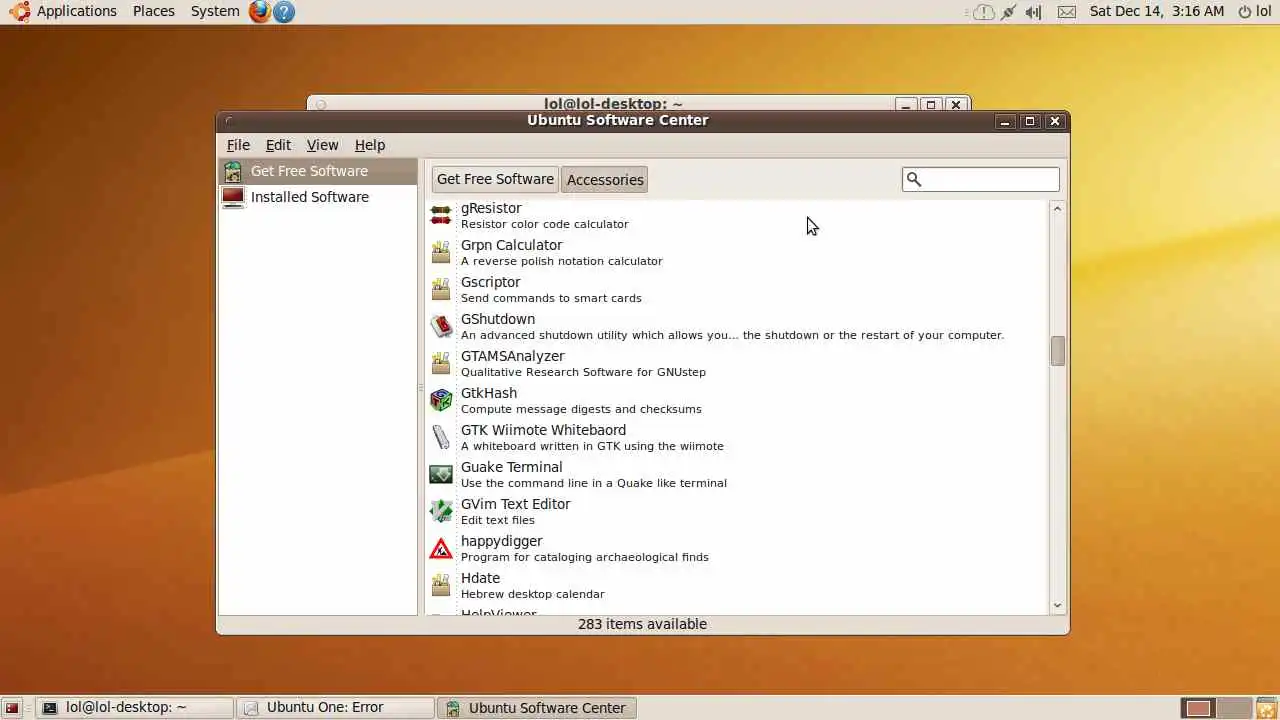This screenshot has width=1280, height=720.
Task: Click the Guake Terminal icon
Action: coord(441,474)
